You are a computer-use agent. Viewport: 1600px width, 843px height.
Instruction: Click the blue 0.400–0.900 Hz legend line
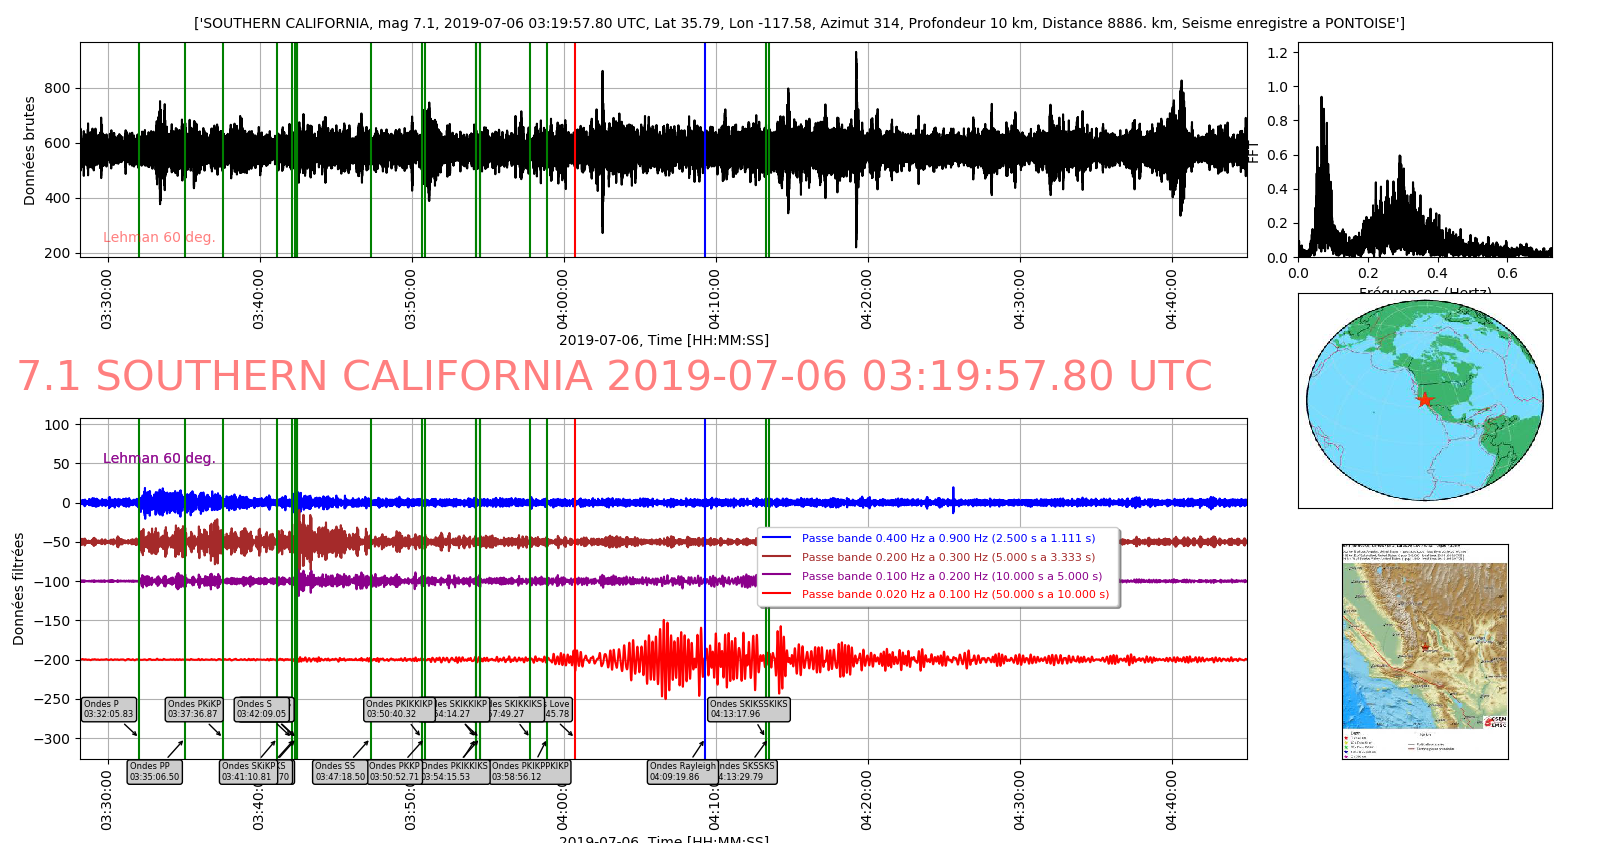click(x=776, y=538)
